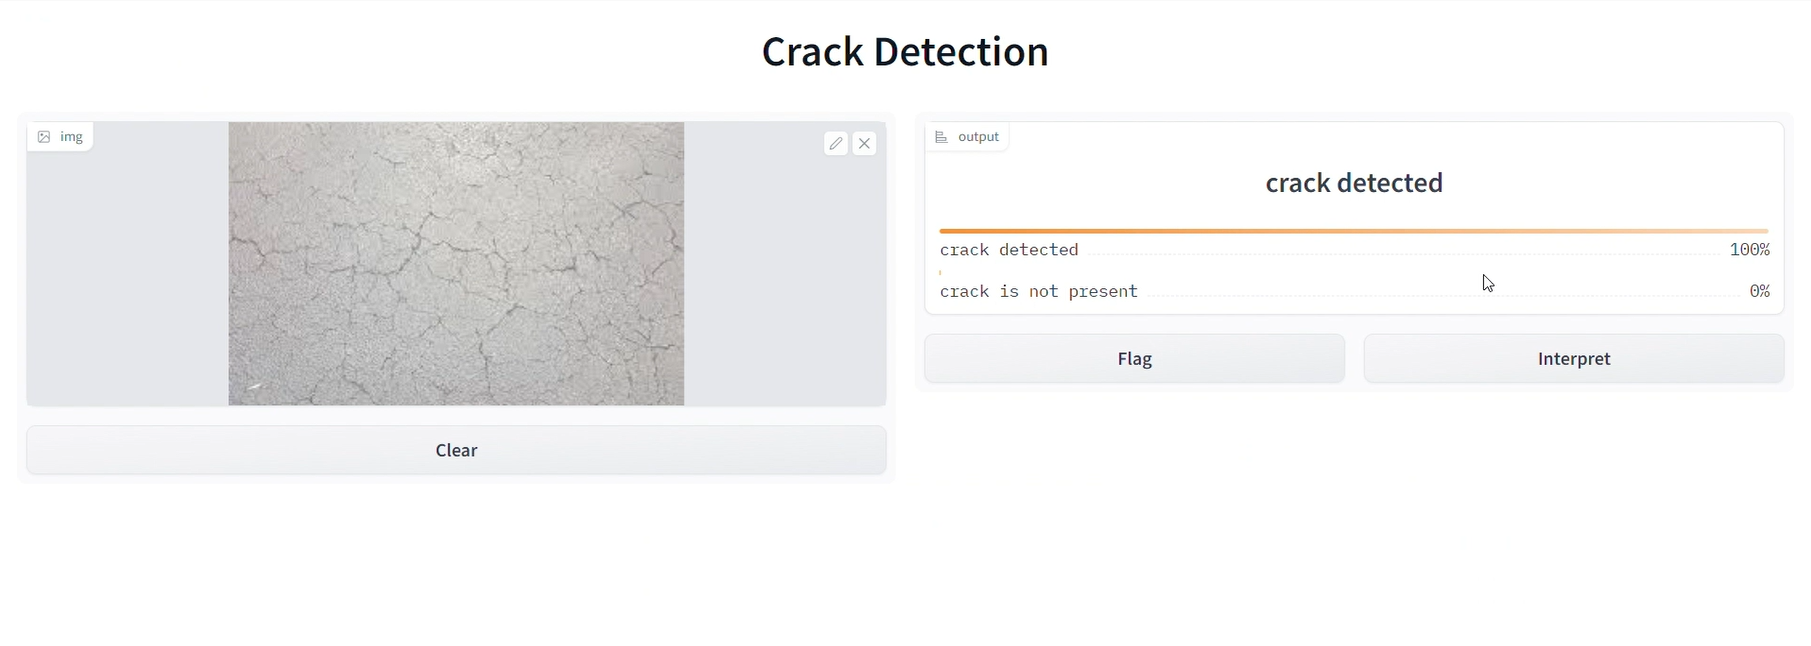Viewport: 1811px width, 646px height.
Task: Click the "crack detected" label text
Action: pos(1009,249)
